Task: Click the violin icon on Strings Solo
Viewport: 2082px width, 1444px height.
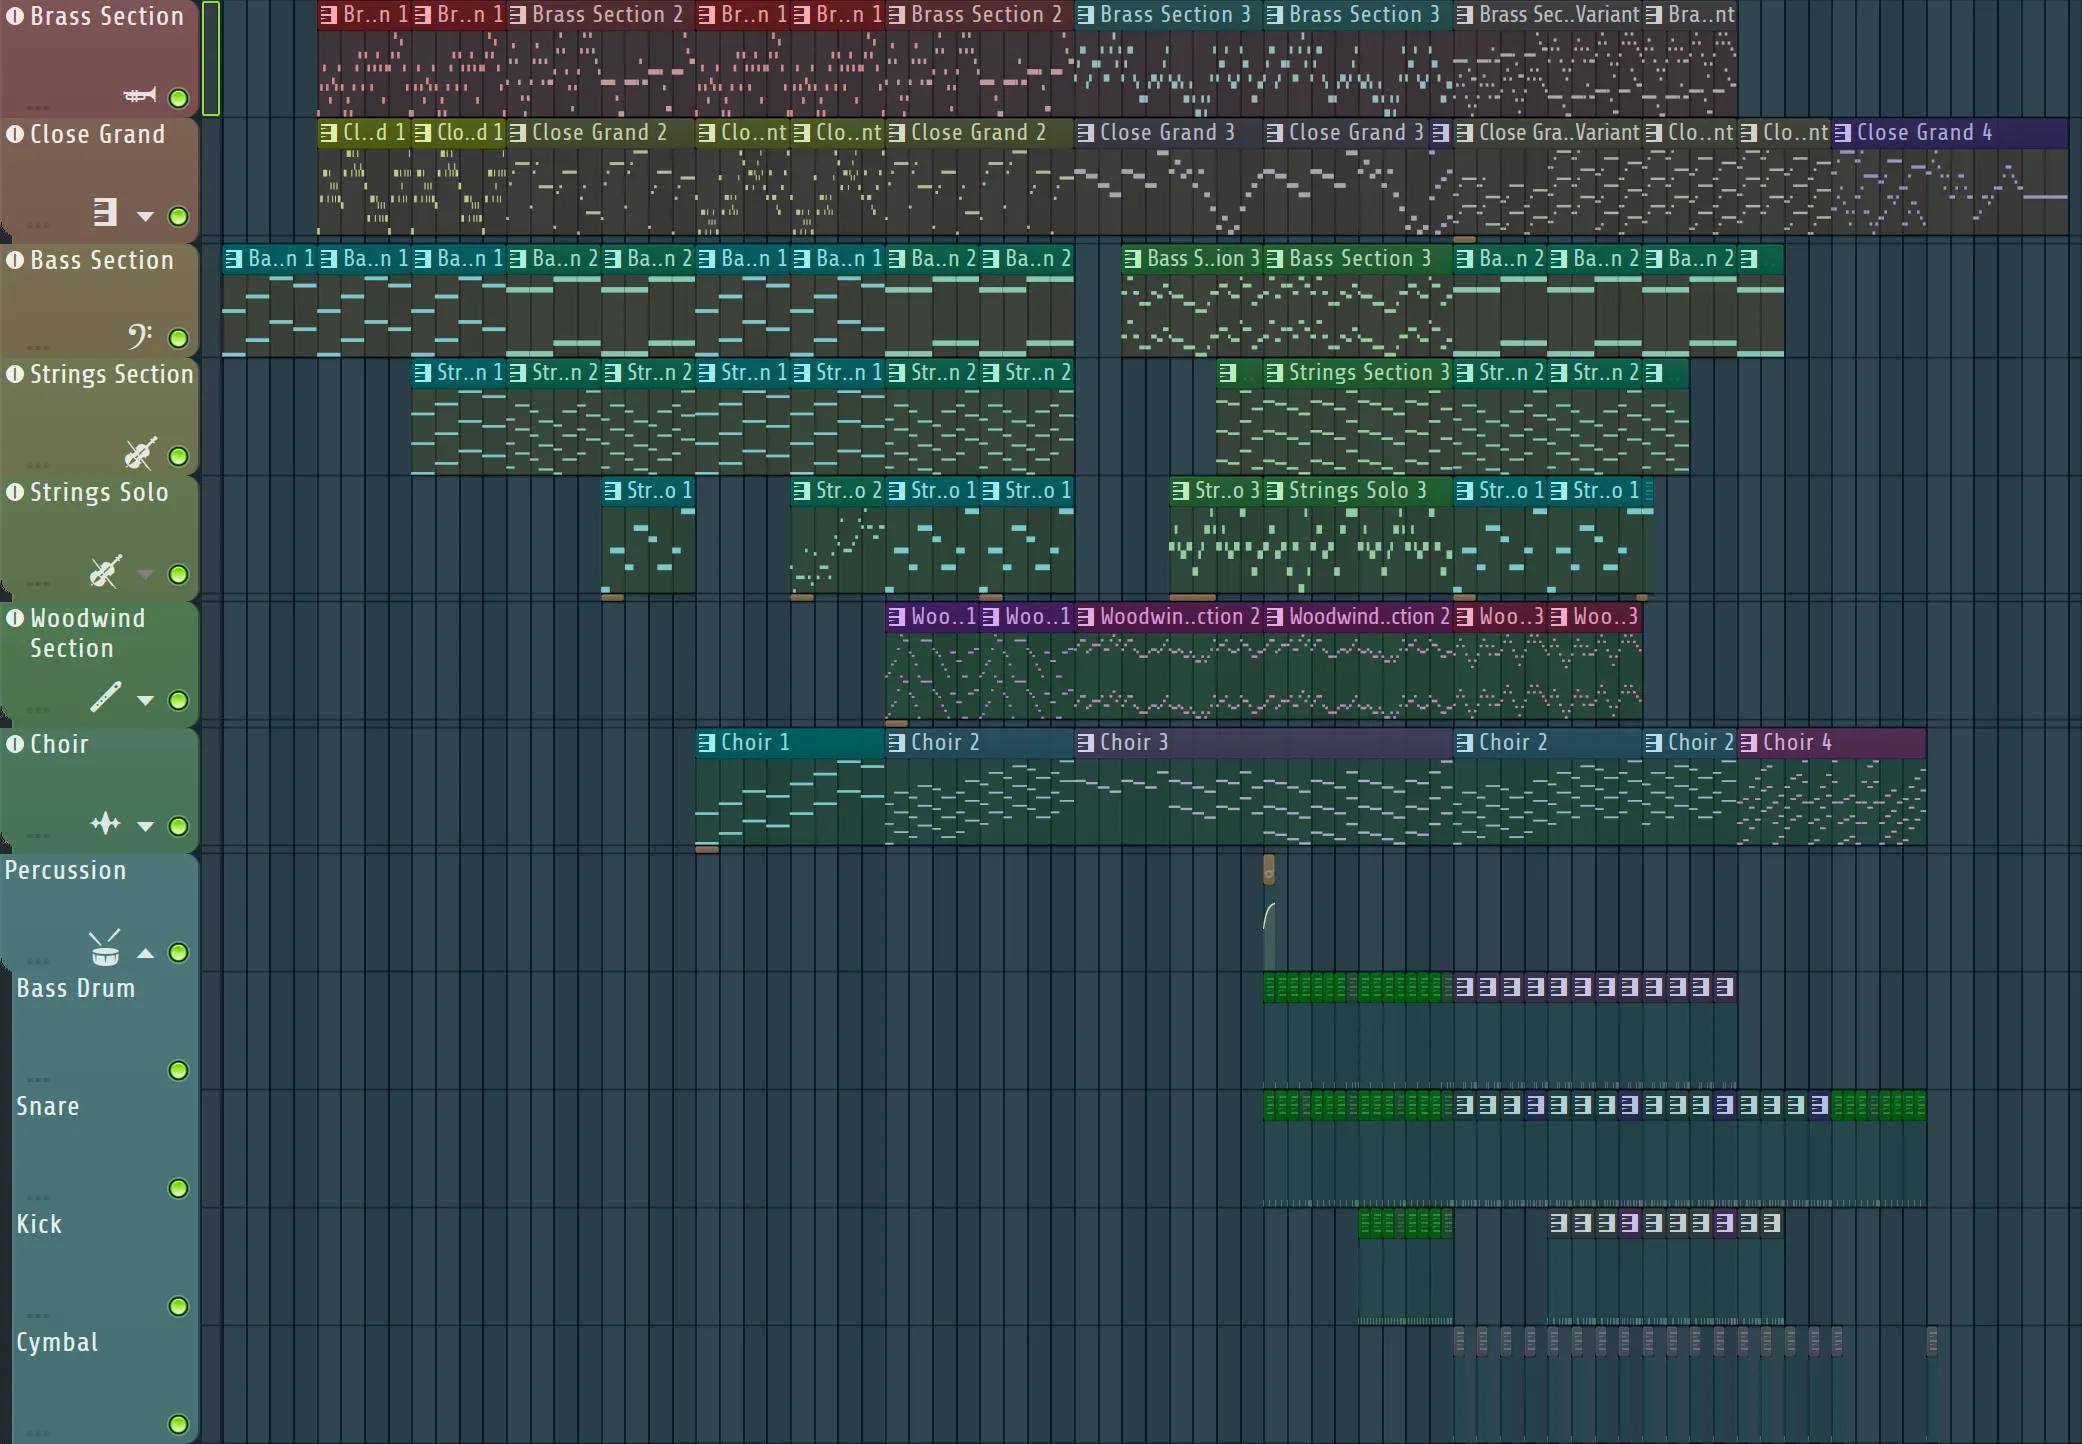Action: 105,572
